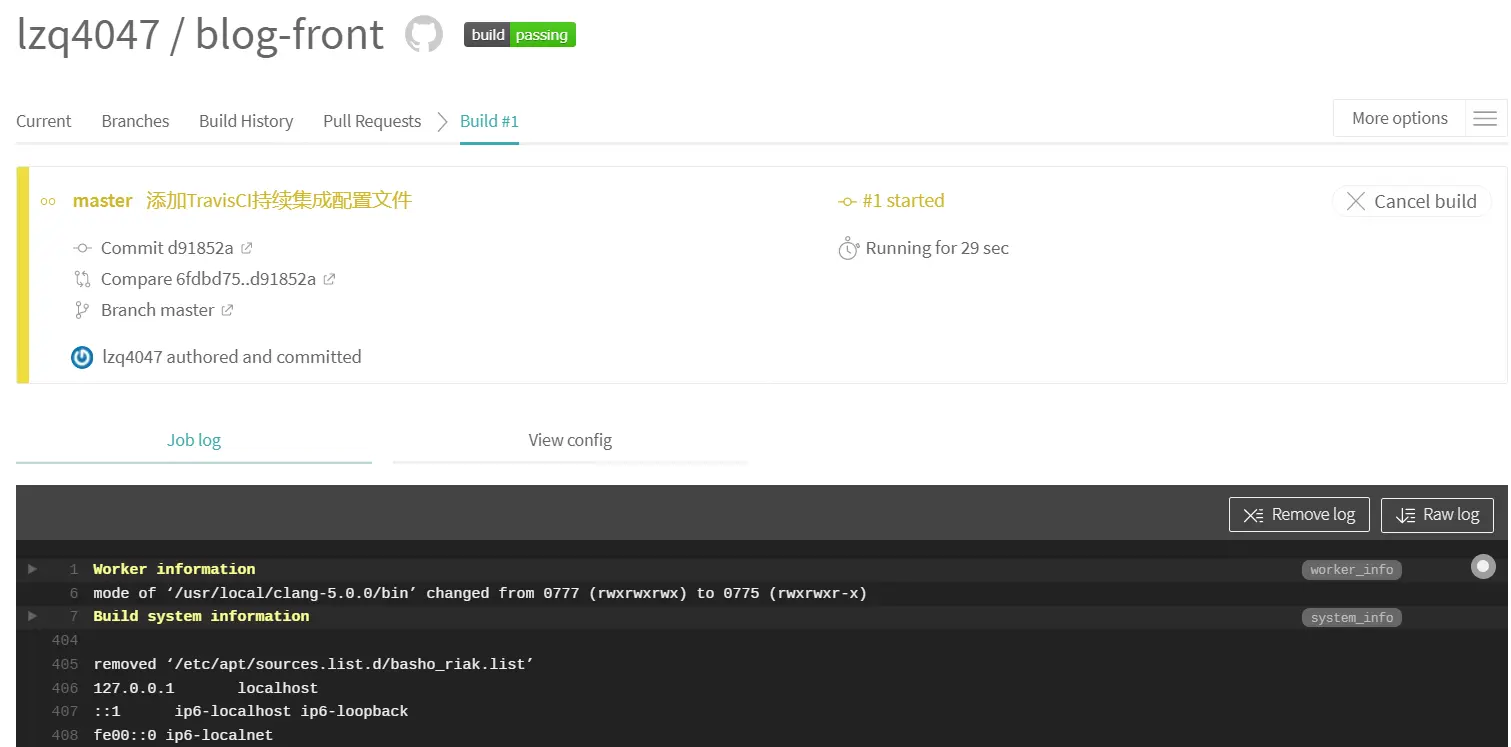Expand the Worker information log fold
This screenshot has height=747, width=1511.
tap(32, 569)
